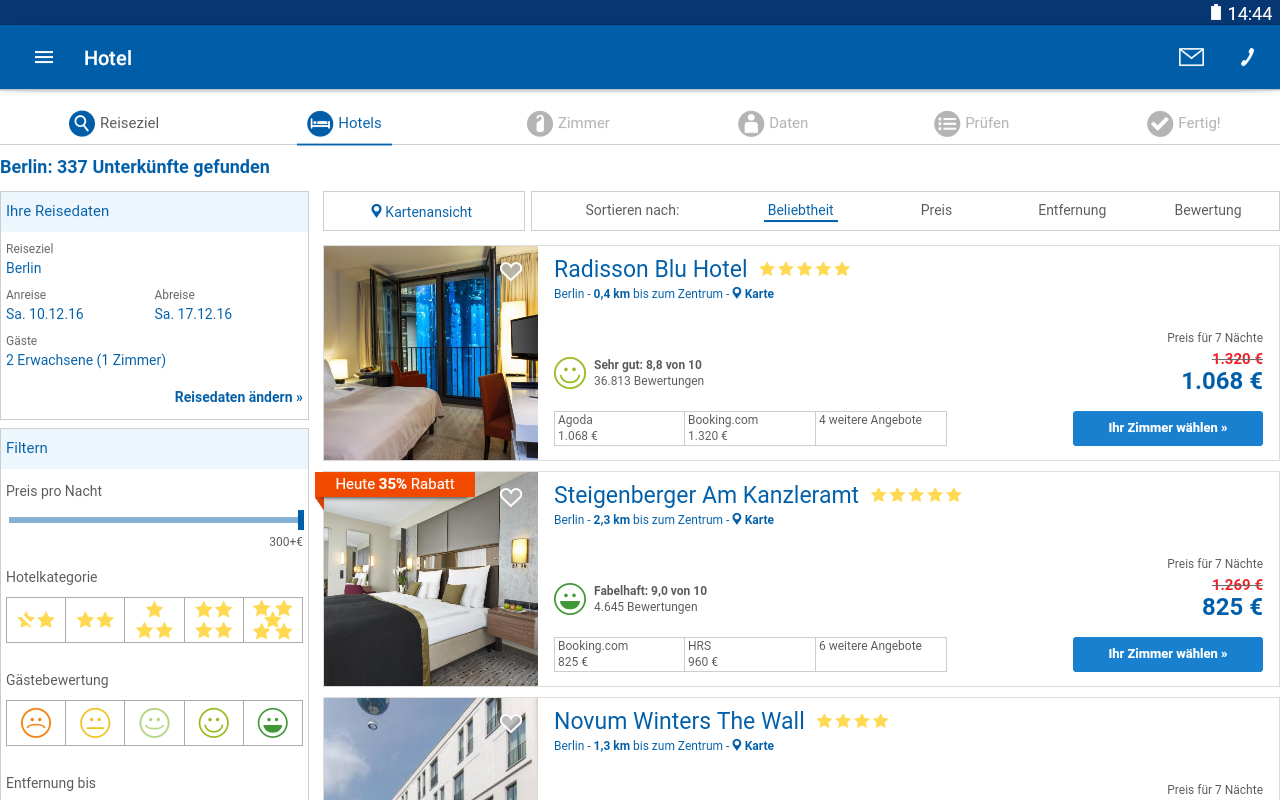Tap the mail envelope icon
1280x800 pixels.
tap(1191, 57)
